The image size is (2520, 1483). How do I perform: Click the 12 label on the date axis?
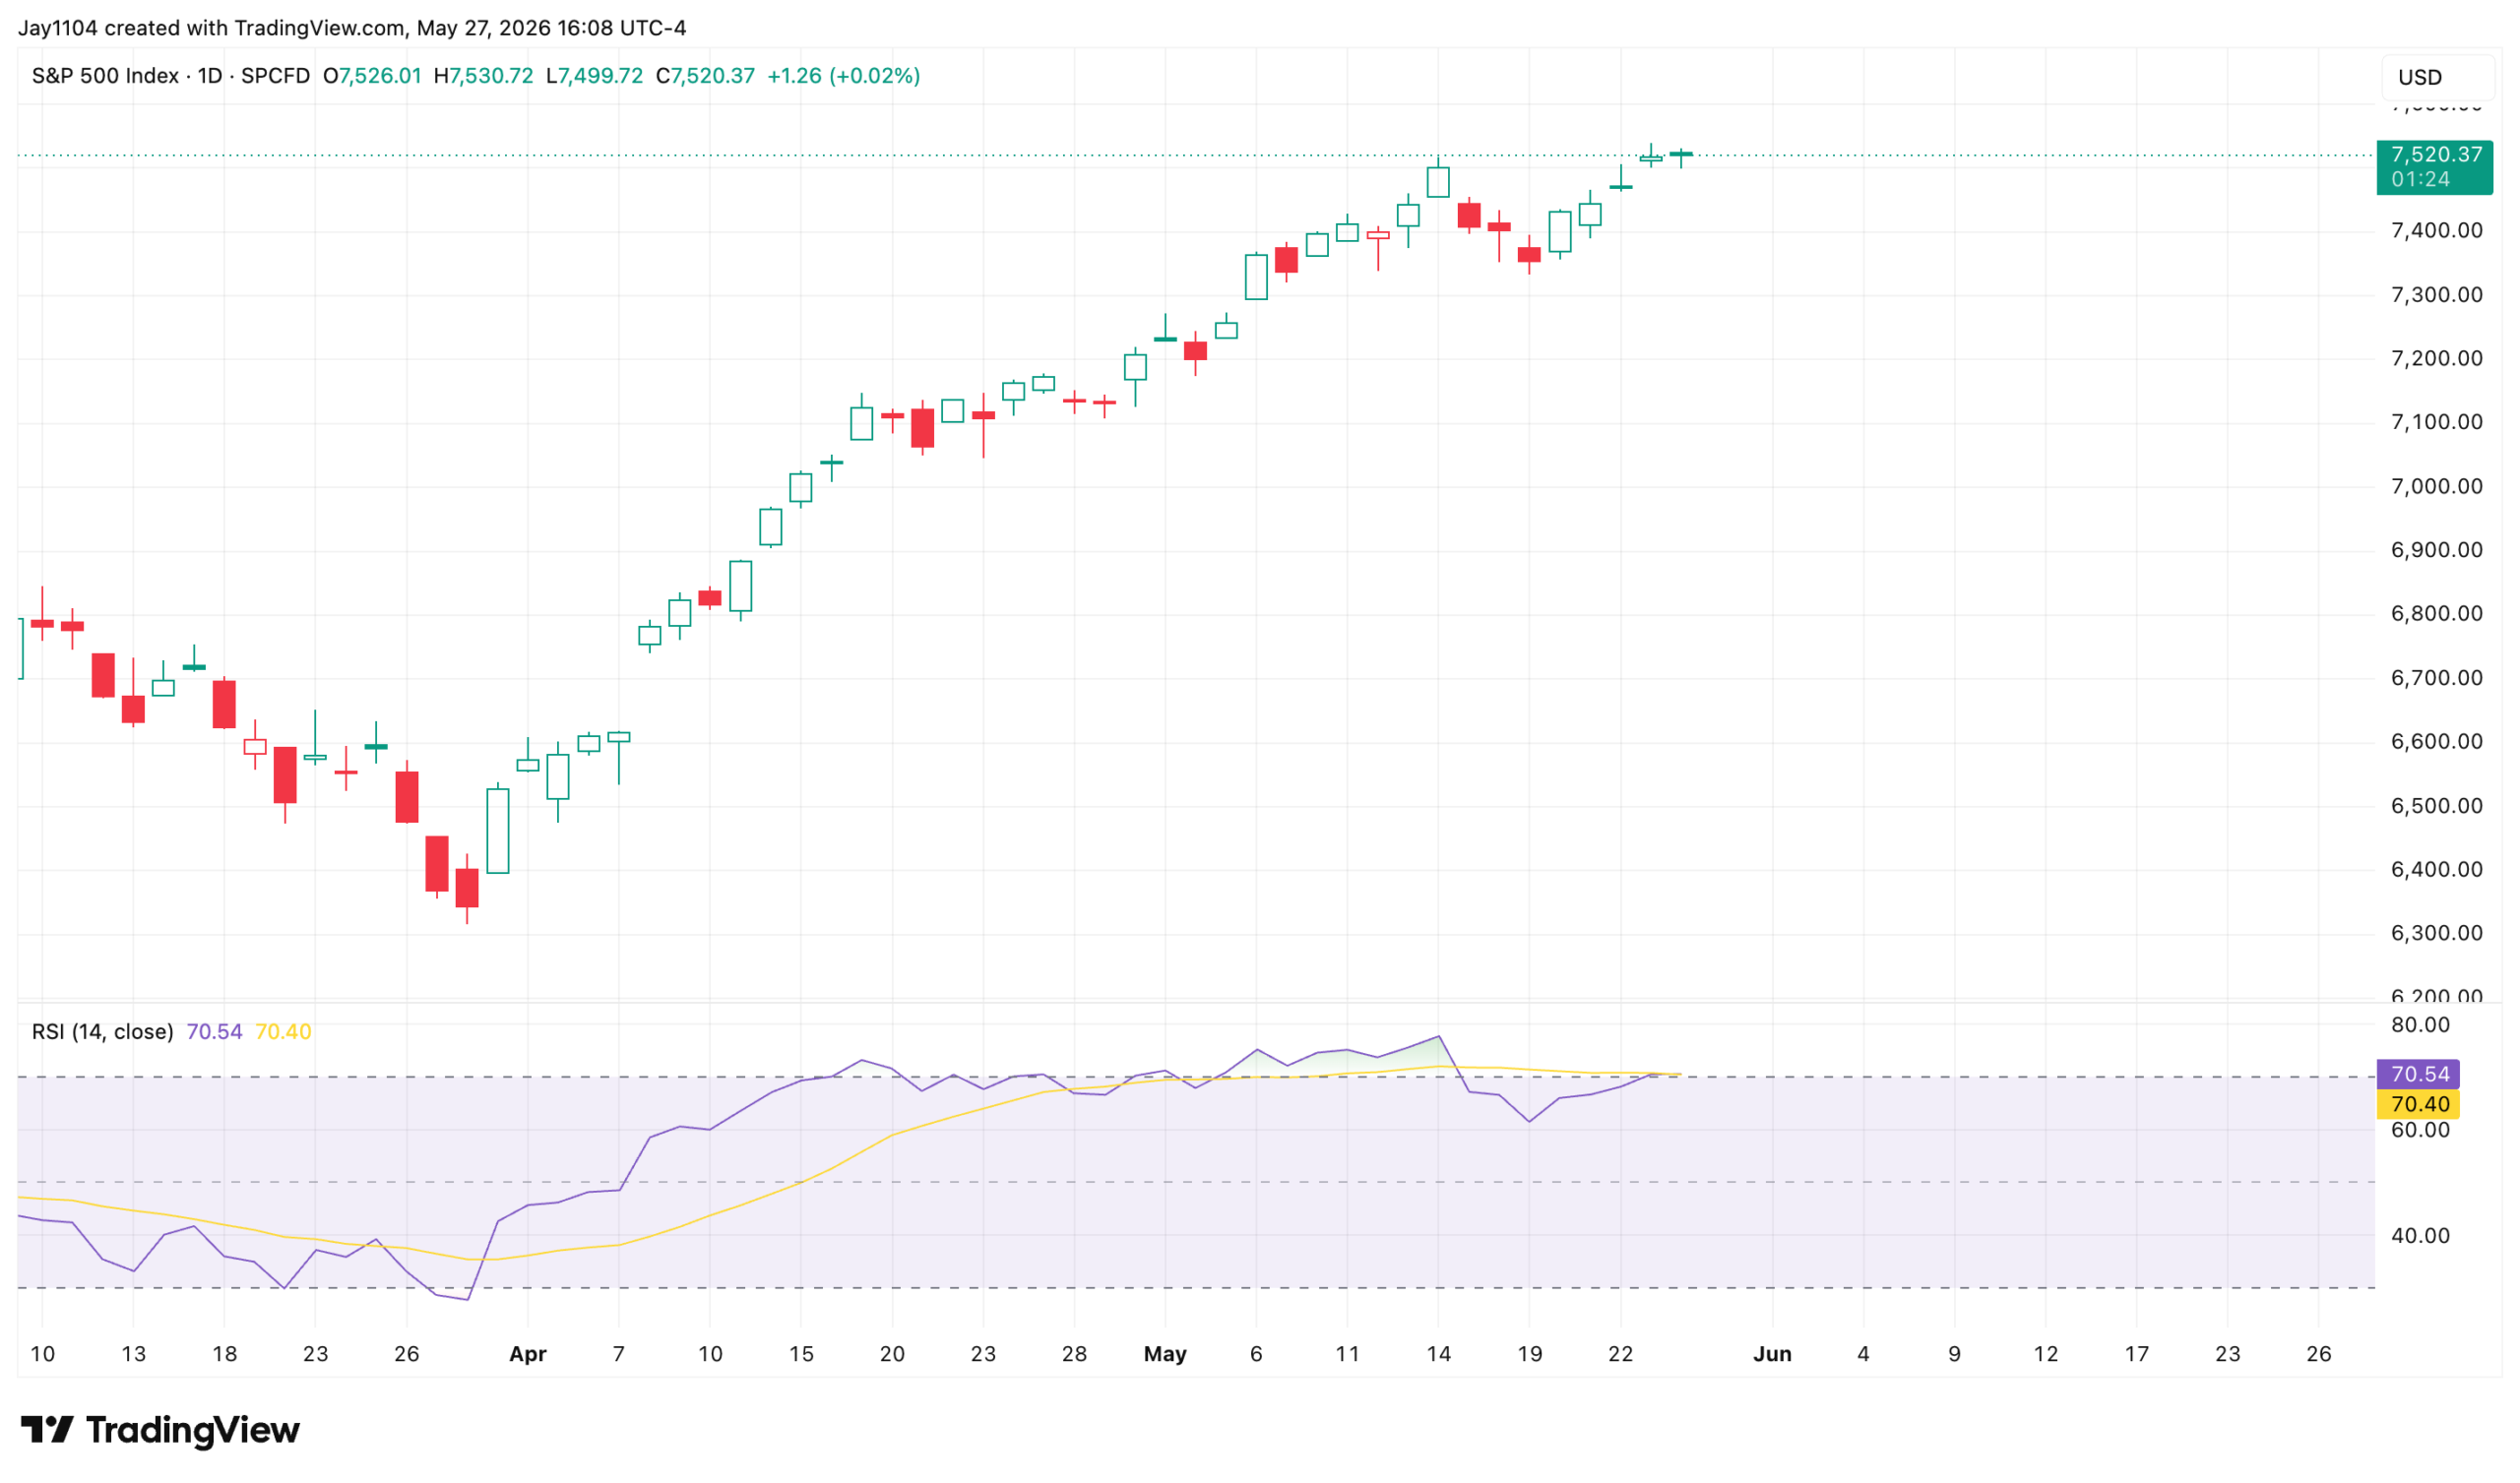pos(2046,1355)
